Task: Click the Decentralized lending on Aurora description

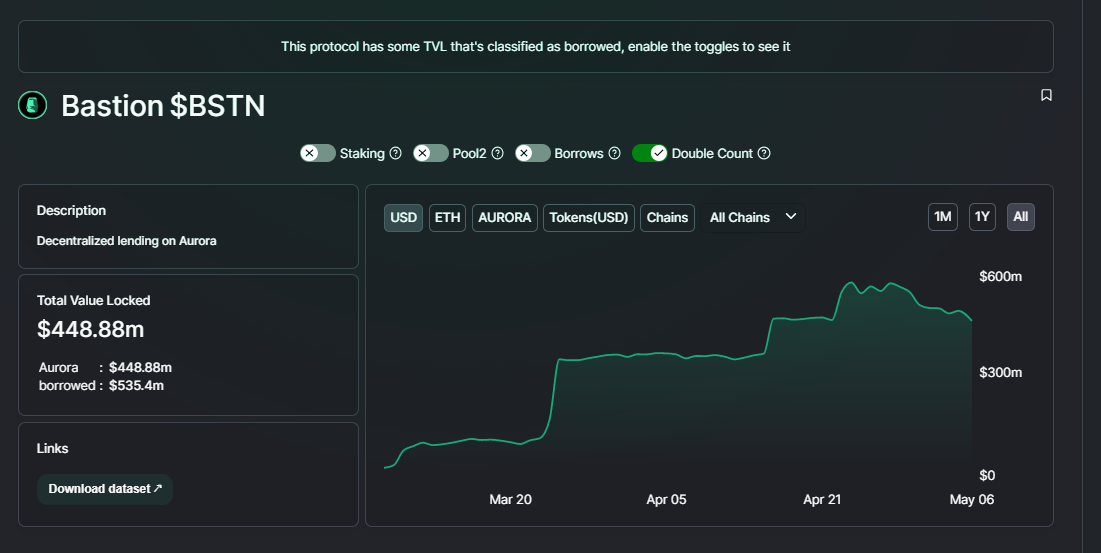Action: [x=126, y=241]
